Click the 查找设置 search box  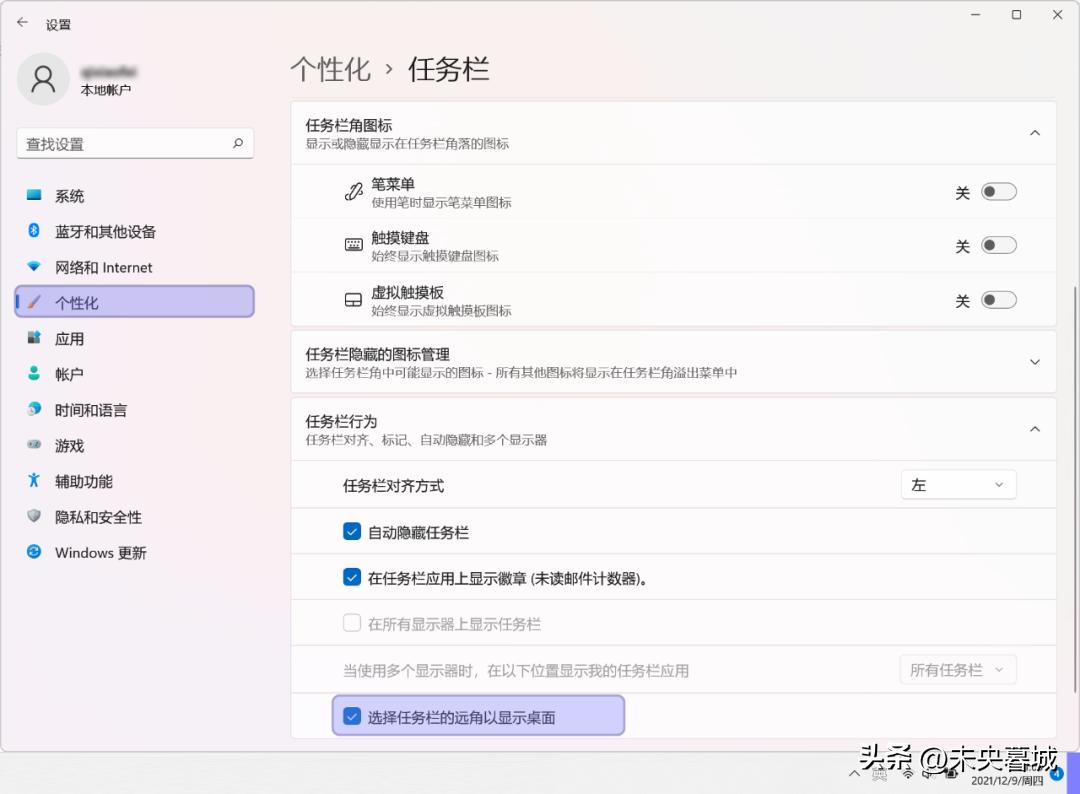pyautogui.click(x=134, y=143)
